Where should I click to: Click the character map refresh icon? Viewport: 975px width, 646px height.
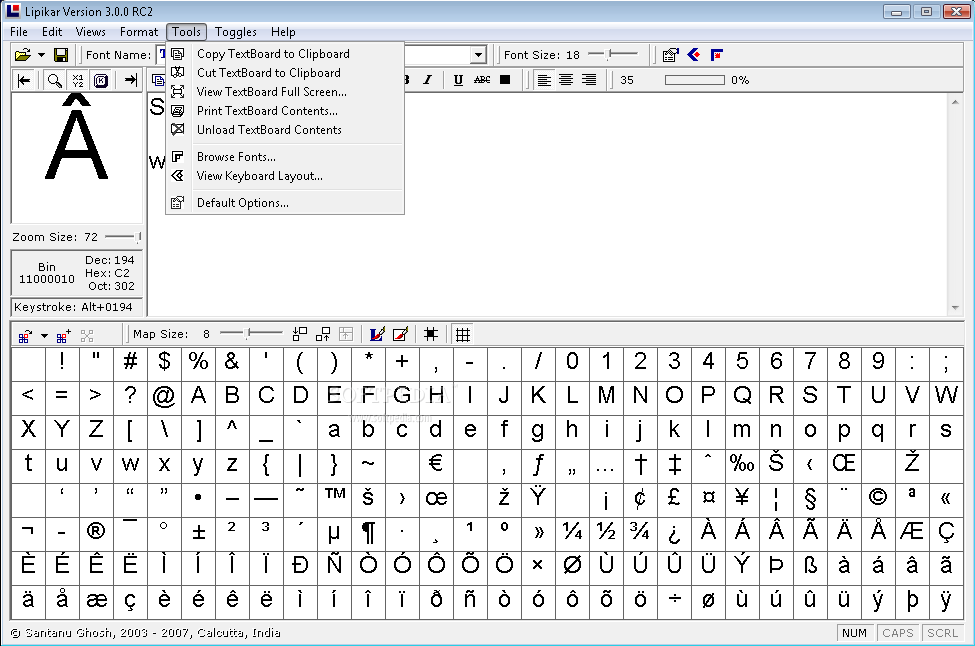[24, 336]
